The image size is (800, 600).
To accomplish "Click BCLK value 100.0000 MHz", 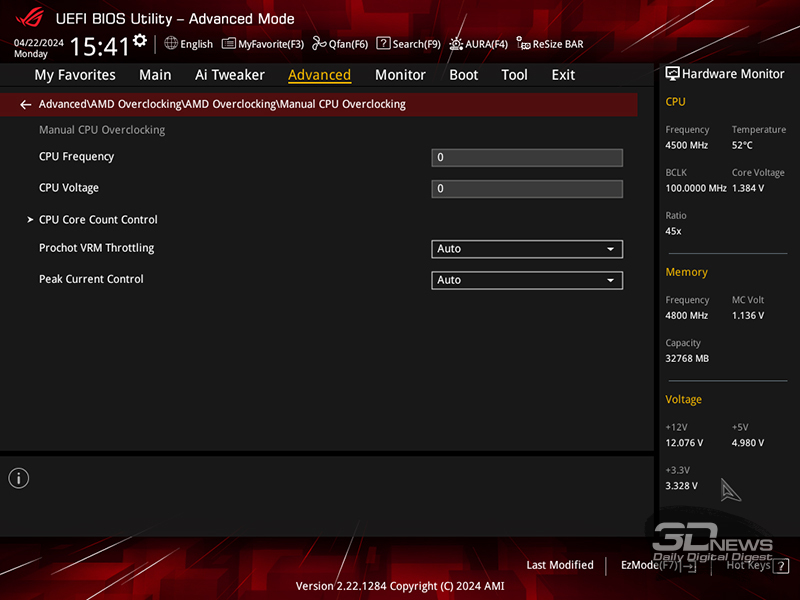I will tap(695, 188).
